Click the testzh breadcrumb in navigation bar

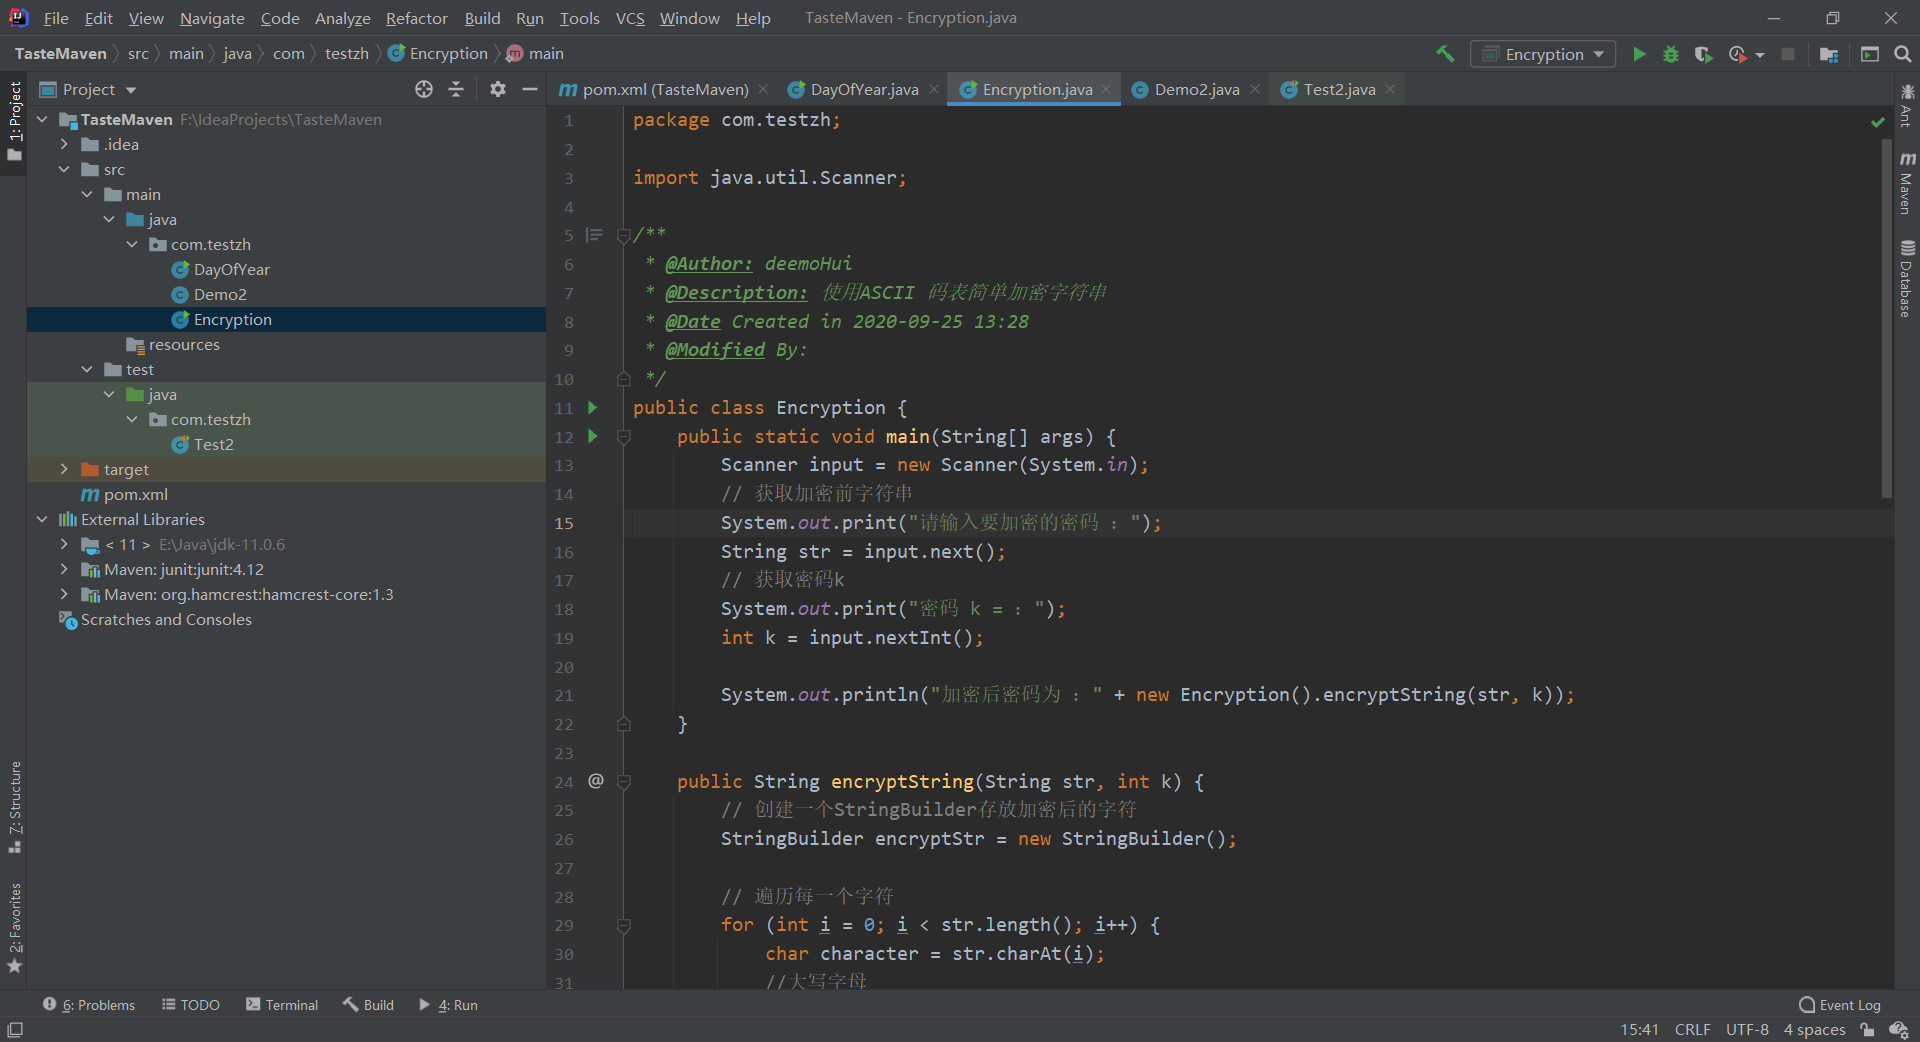coord(347,53)
